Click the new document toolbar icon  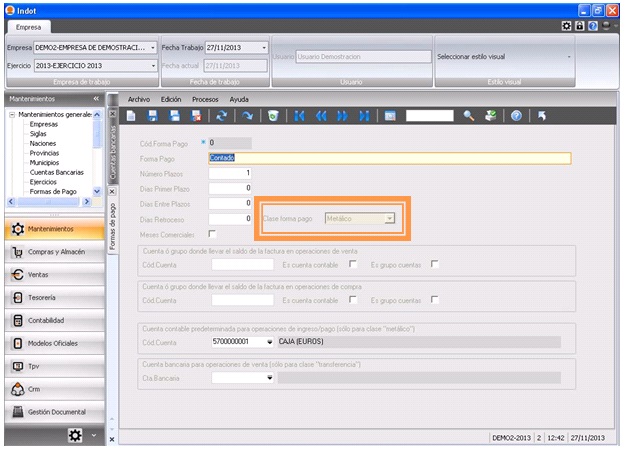(130, 116)
